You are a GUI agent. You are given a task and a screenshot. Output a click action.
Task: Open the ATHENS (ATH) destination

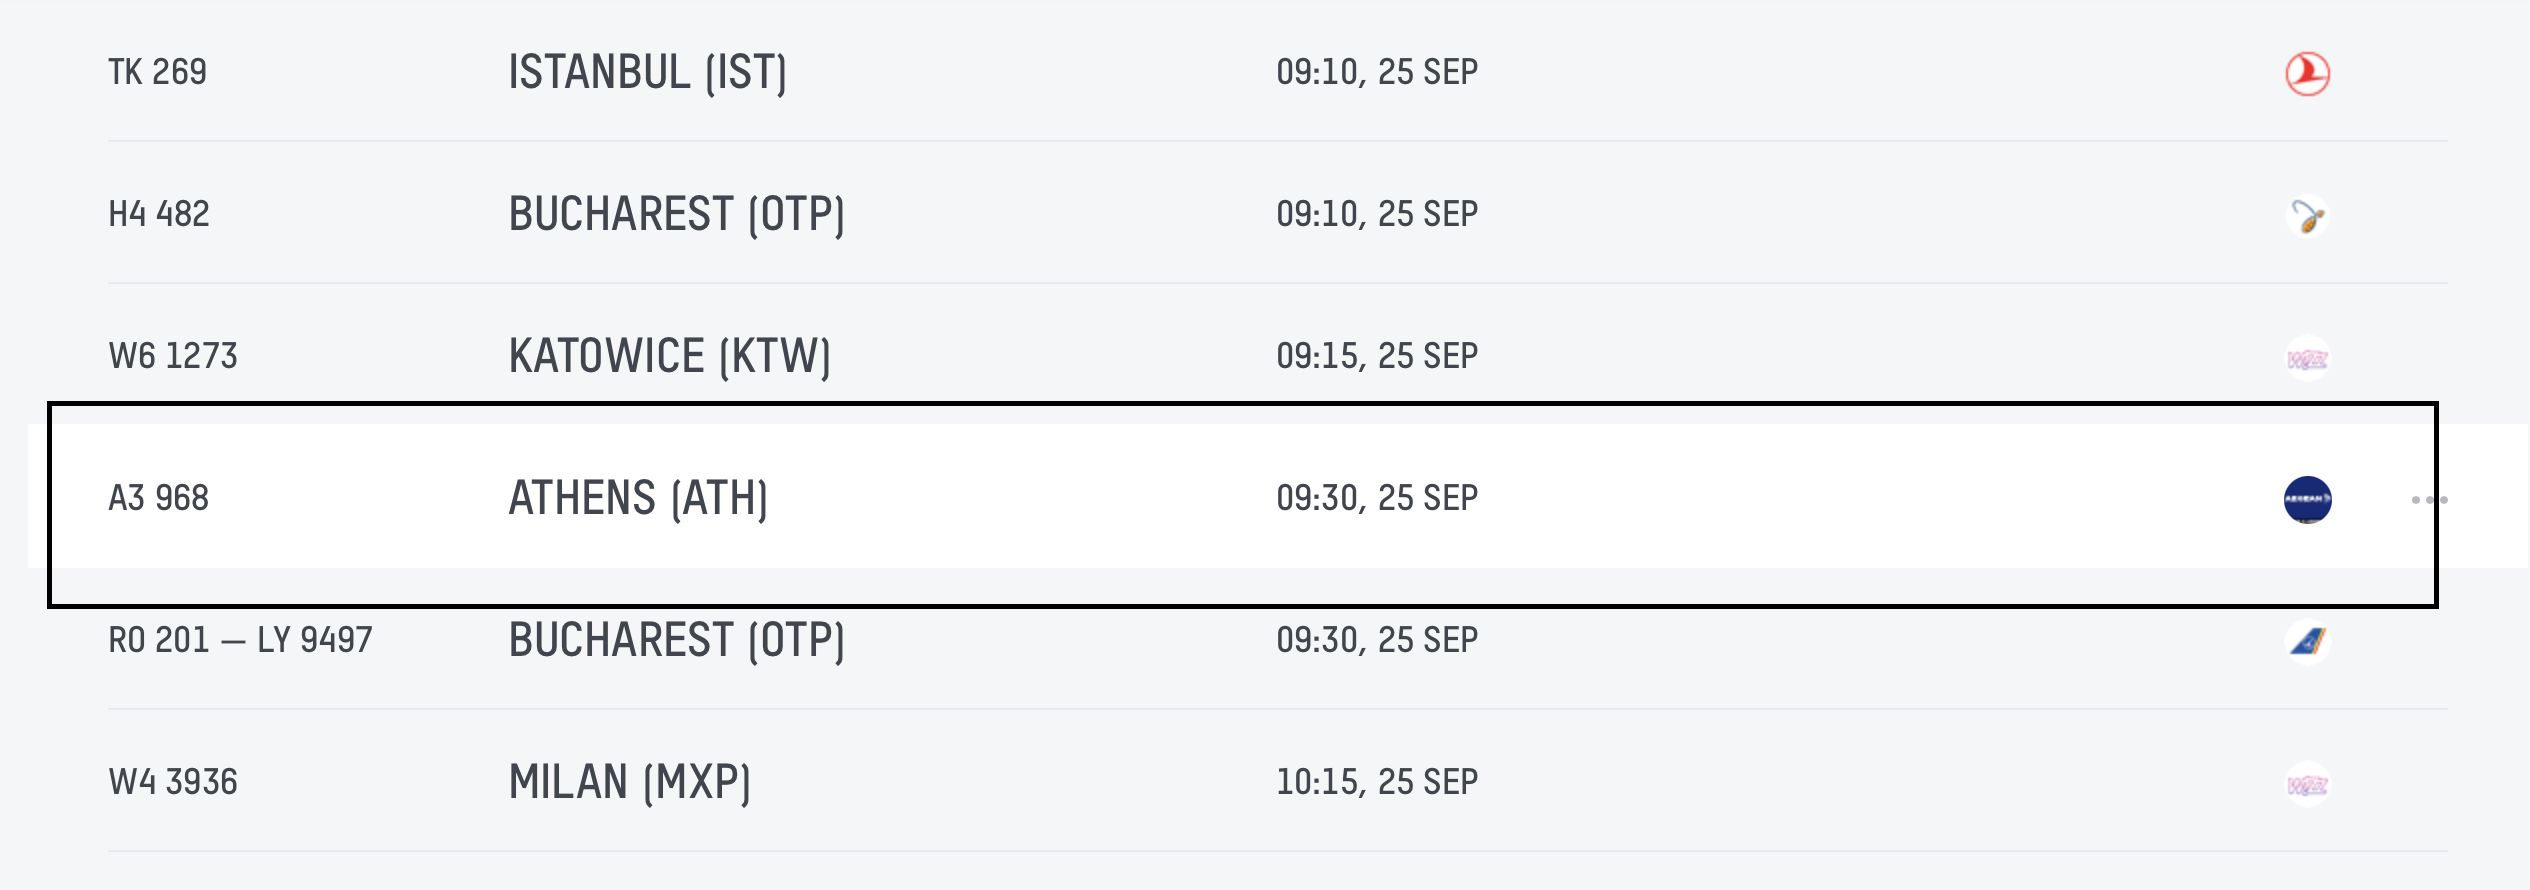[638, 498]
